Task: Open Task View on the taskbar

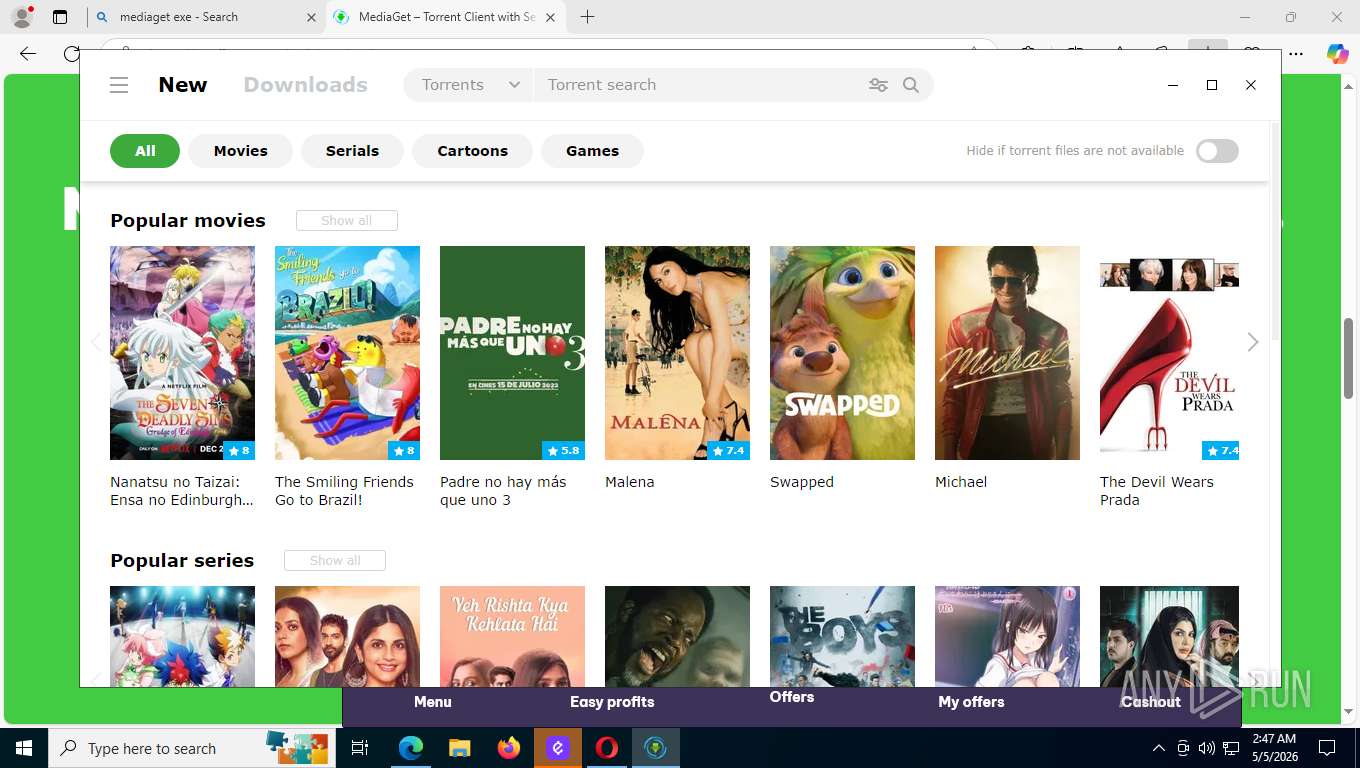Action: coord(361,748)
